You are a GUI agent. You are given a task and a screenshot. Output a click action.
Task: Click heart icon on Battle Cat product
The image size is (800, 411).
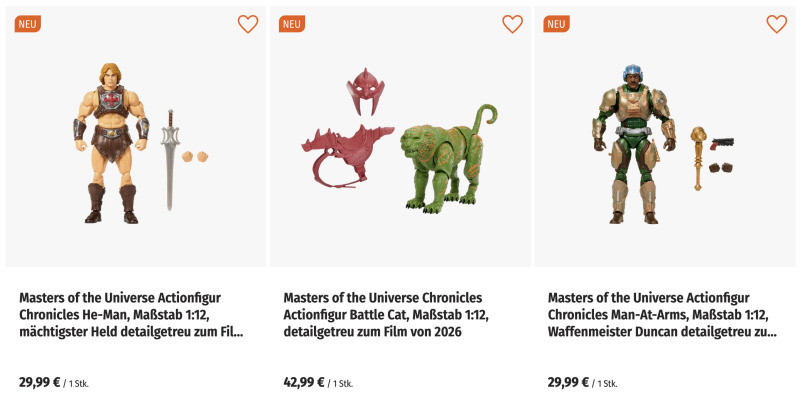click(x=512, y=24)
